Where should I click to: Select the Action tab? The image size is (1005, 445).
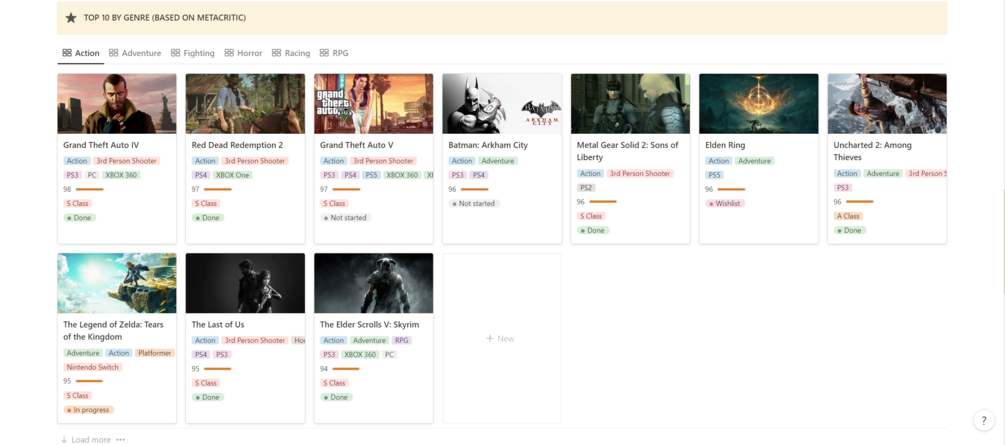[81, 53]
